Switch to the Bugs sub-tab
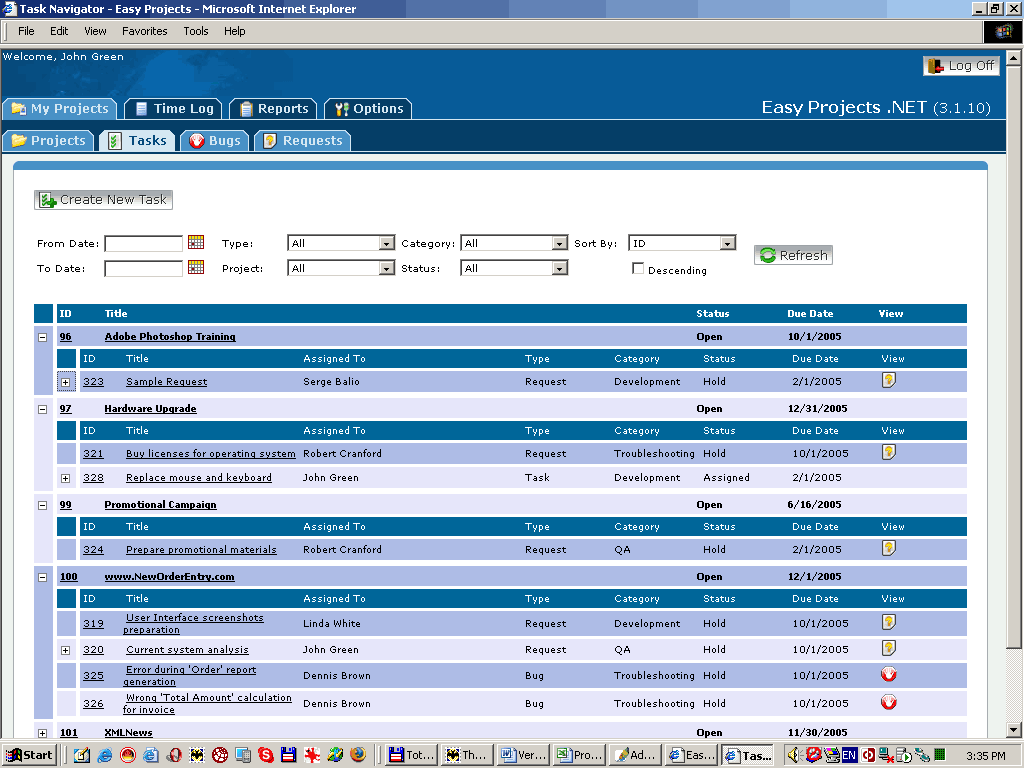Viewport: 1024px width, 768px height. tap(215, 141)
